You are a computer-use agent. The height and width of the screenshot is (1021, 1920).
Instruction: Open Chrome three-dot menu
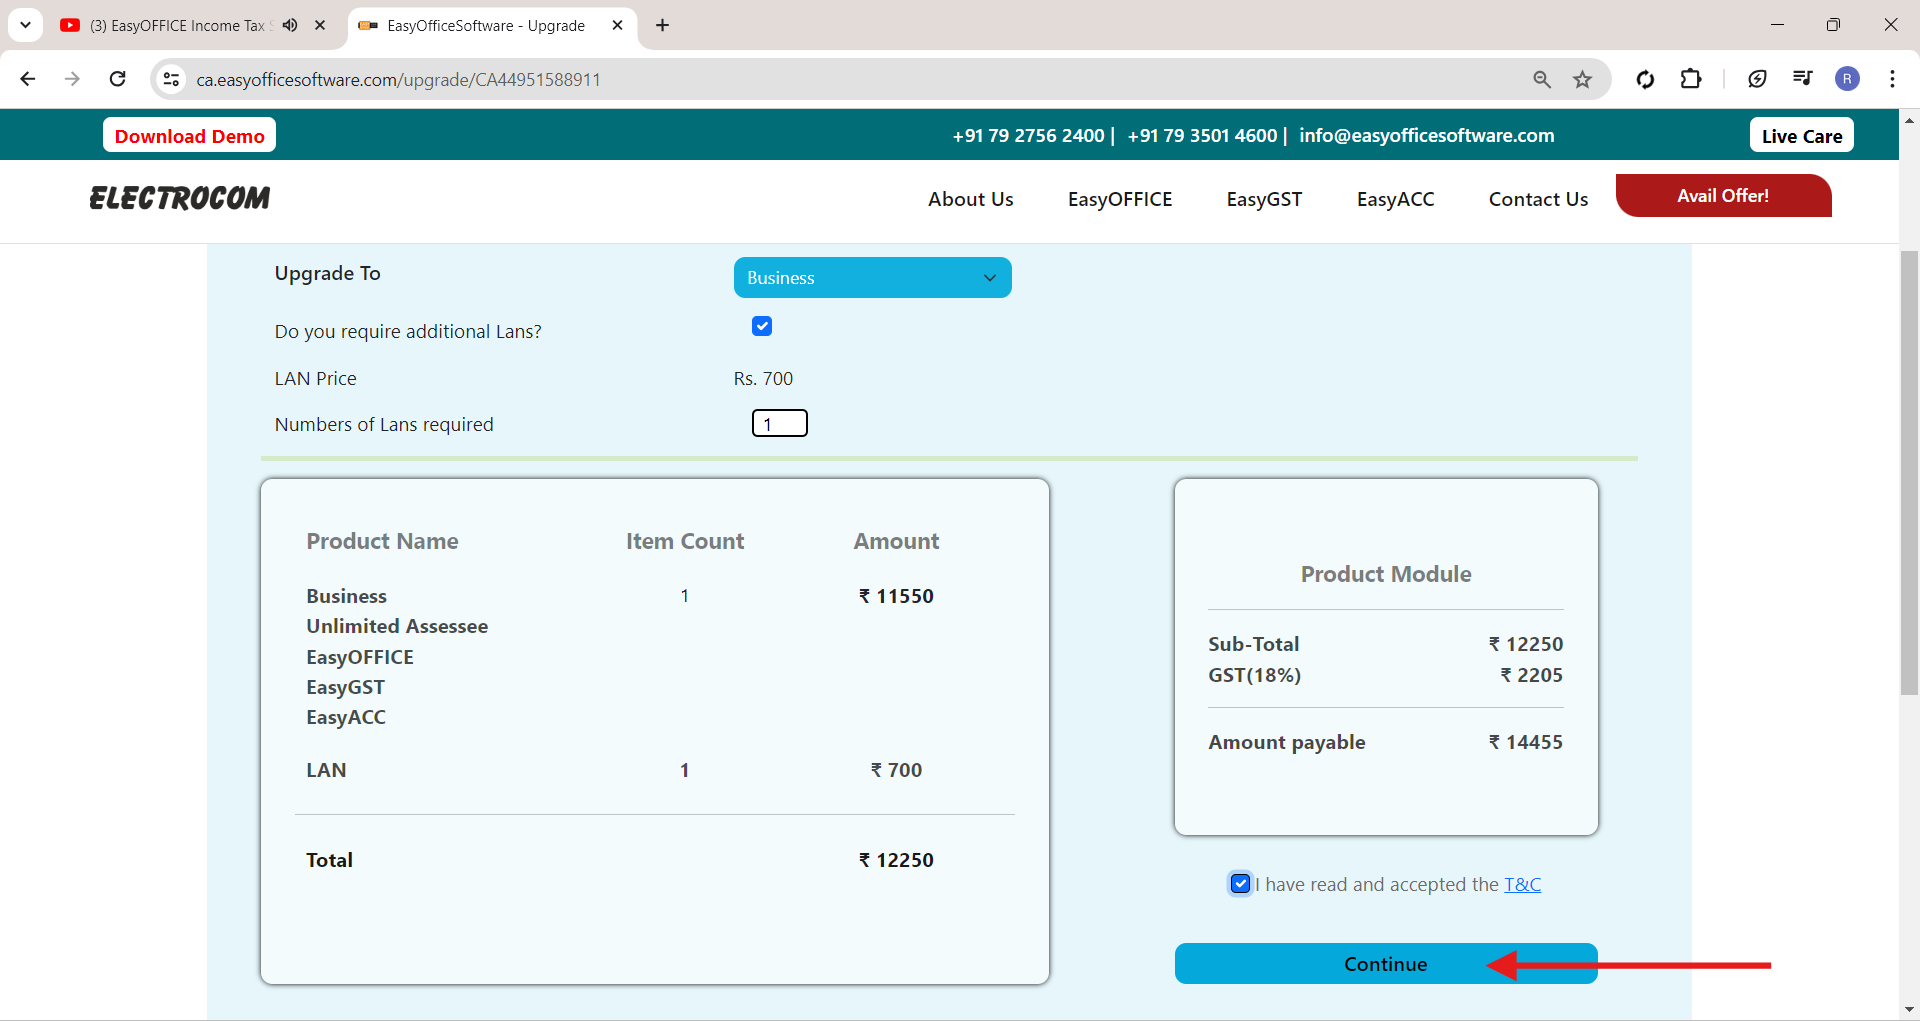tap(1892, 79)
